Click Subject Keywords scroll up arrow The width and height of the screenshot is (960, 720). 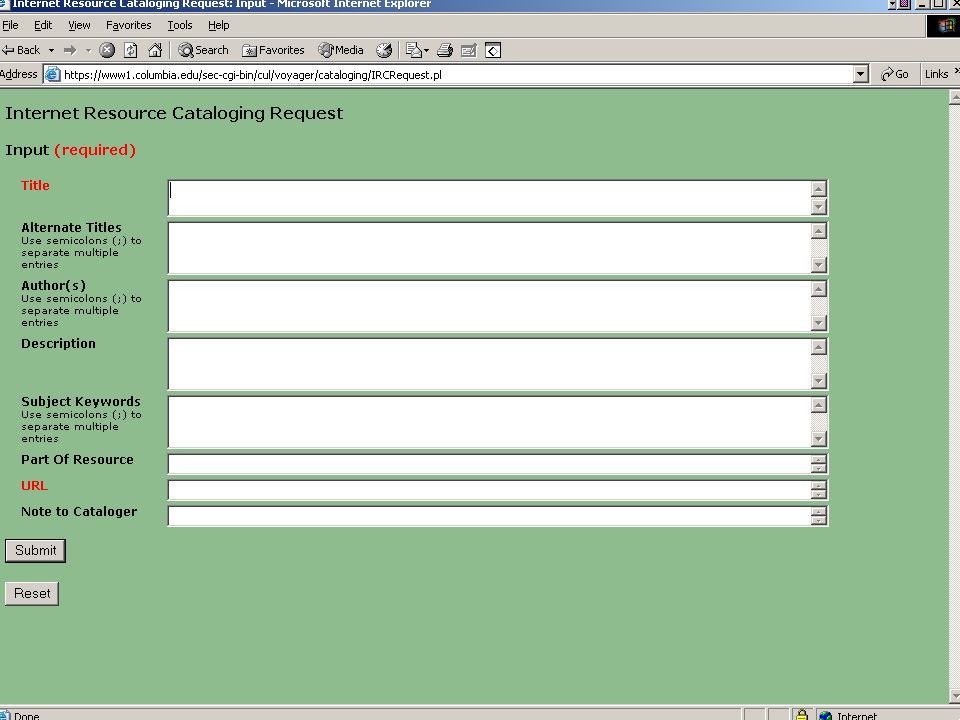(x=819, y=405)
